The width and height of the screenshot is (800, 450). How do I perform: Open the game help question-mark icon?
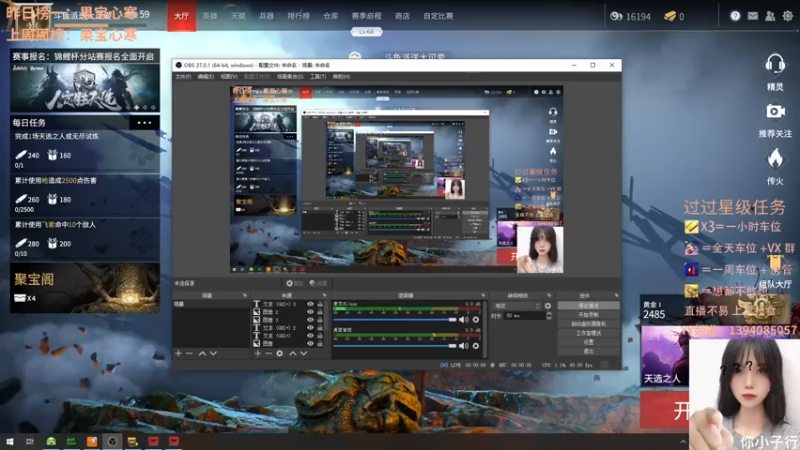click(735, 16)
